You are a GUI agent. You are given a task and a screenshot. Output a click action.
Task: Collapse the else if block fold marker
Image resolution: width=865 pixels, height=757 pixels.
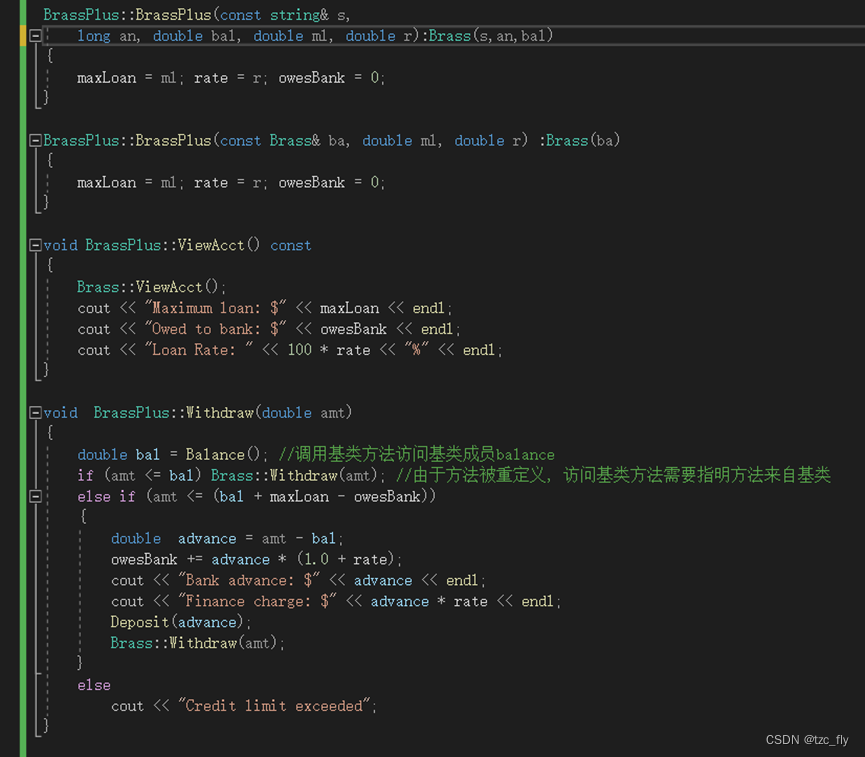[x=35, y=497]
